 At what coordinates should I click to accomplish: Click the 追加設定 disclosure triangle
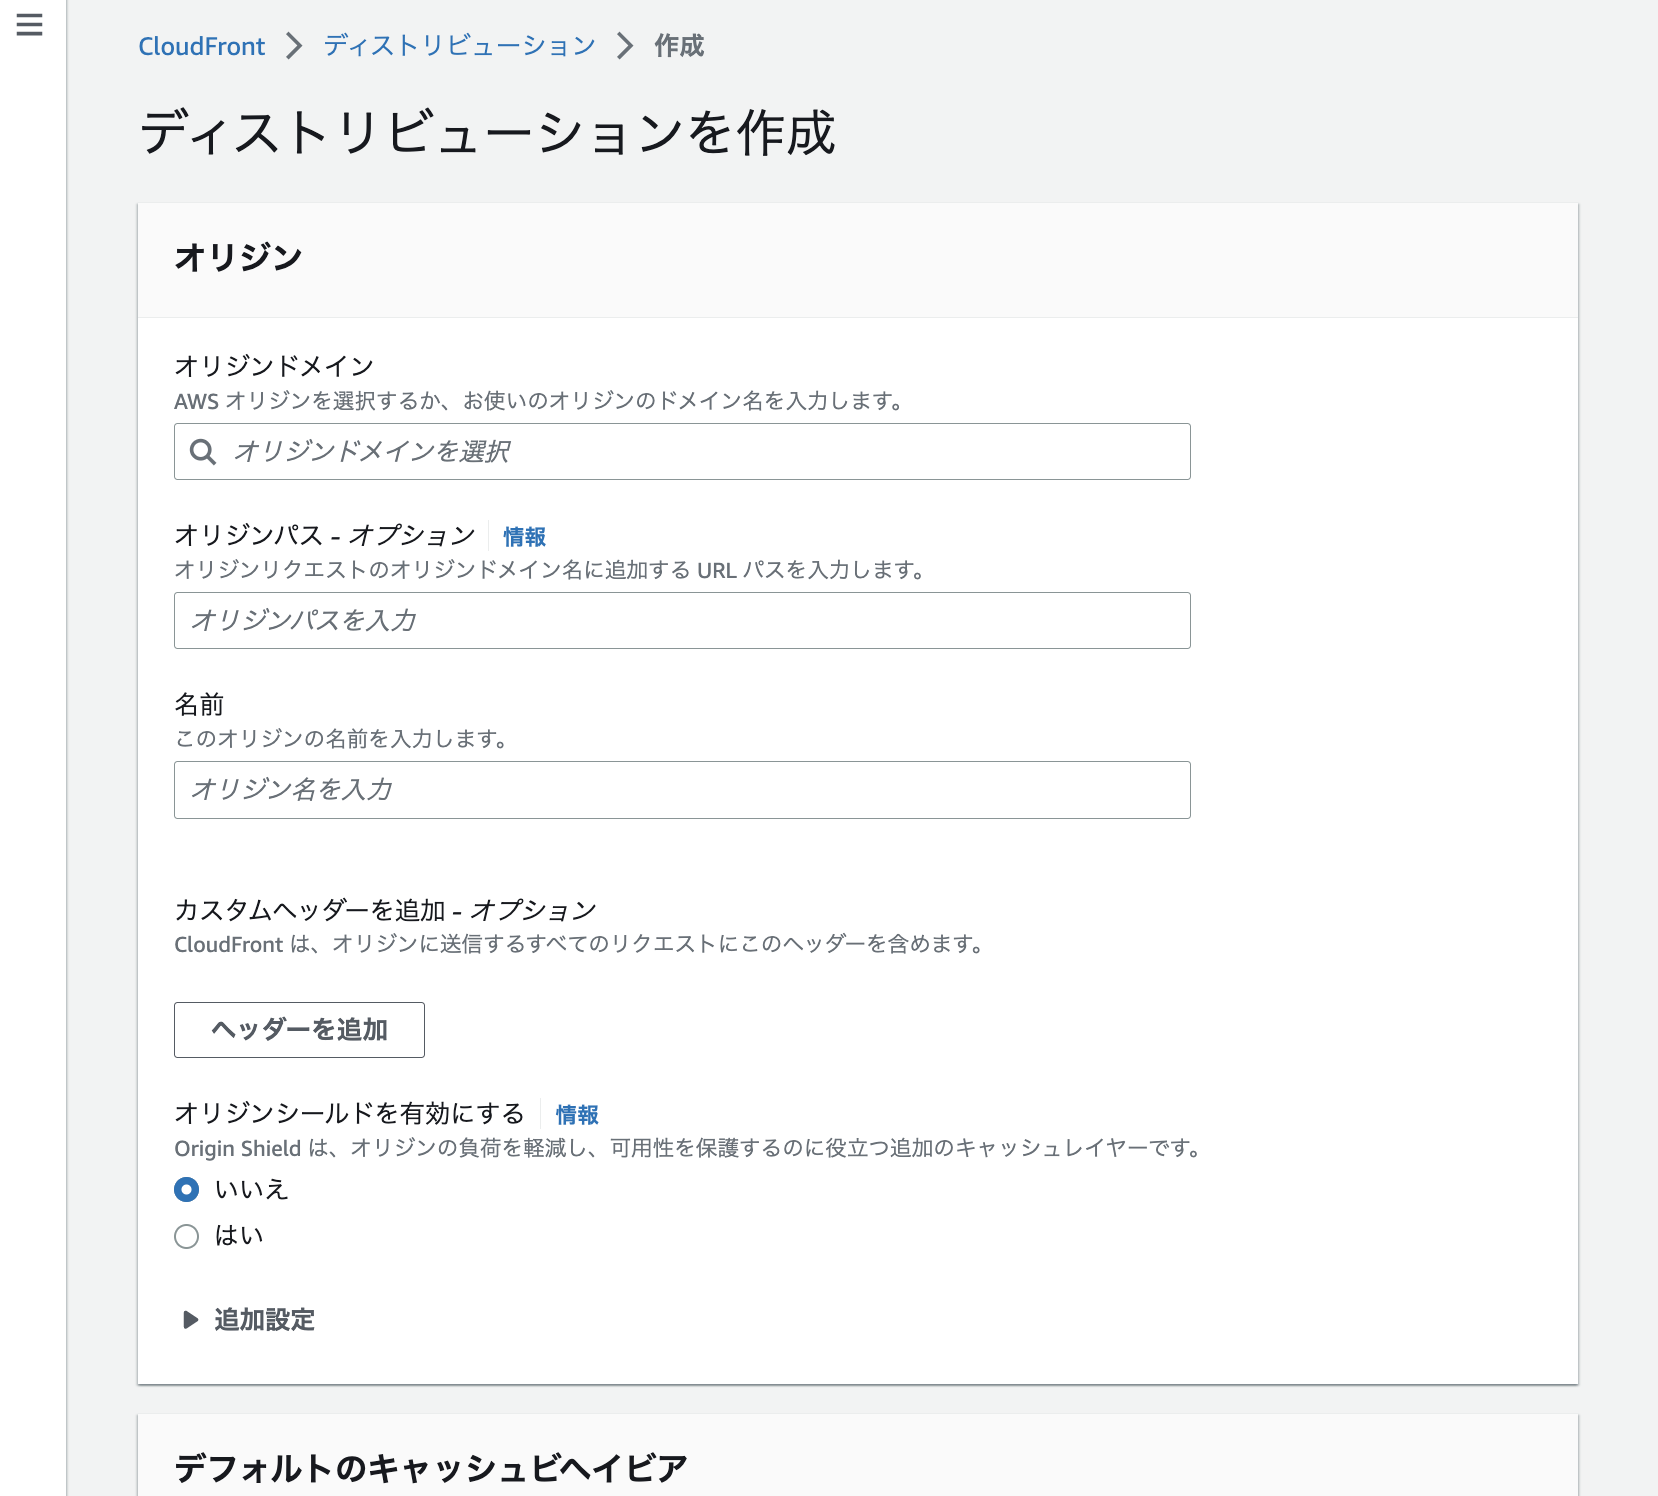click(x=190, y=1320)
